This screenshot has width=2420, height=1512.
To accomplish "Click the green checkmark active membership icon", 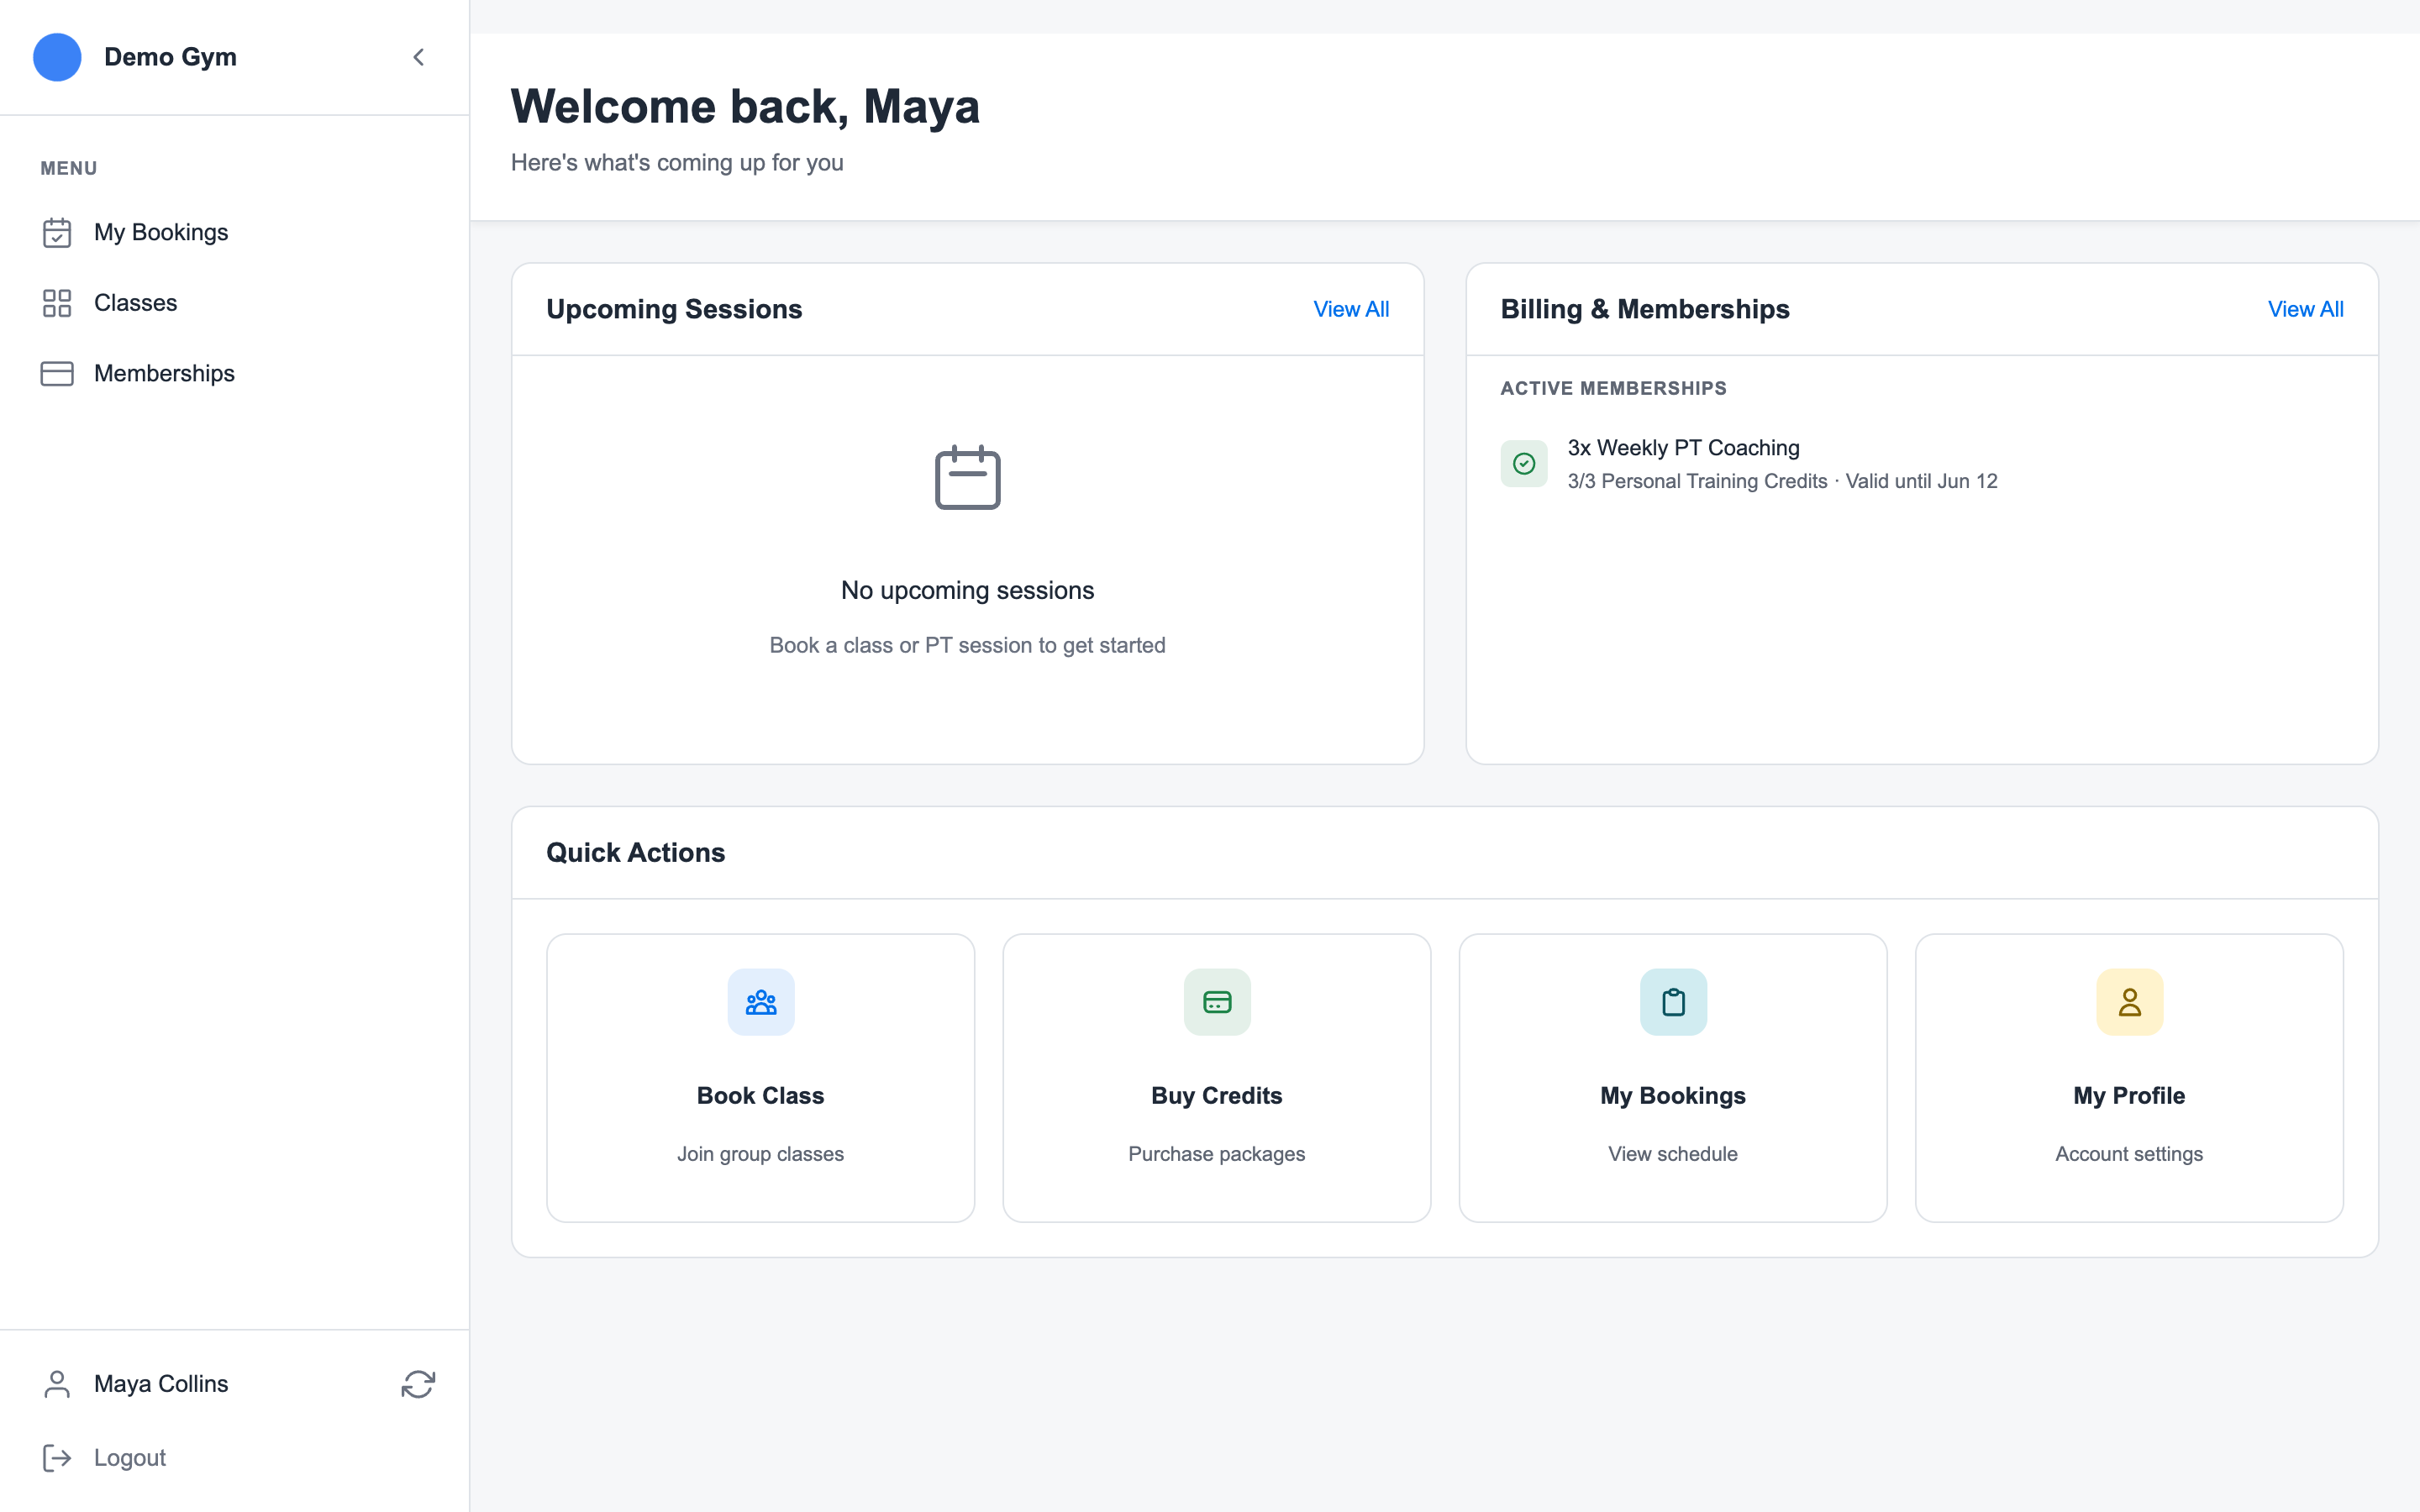I will pyautogui.click(x=1524, y=464).
